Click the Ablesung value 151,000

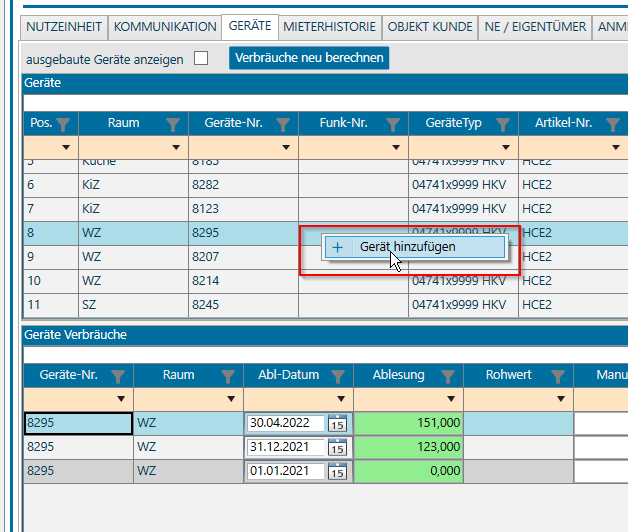pyautogui.click(x=409, y=423)
